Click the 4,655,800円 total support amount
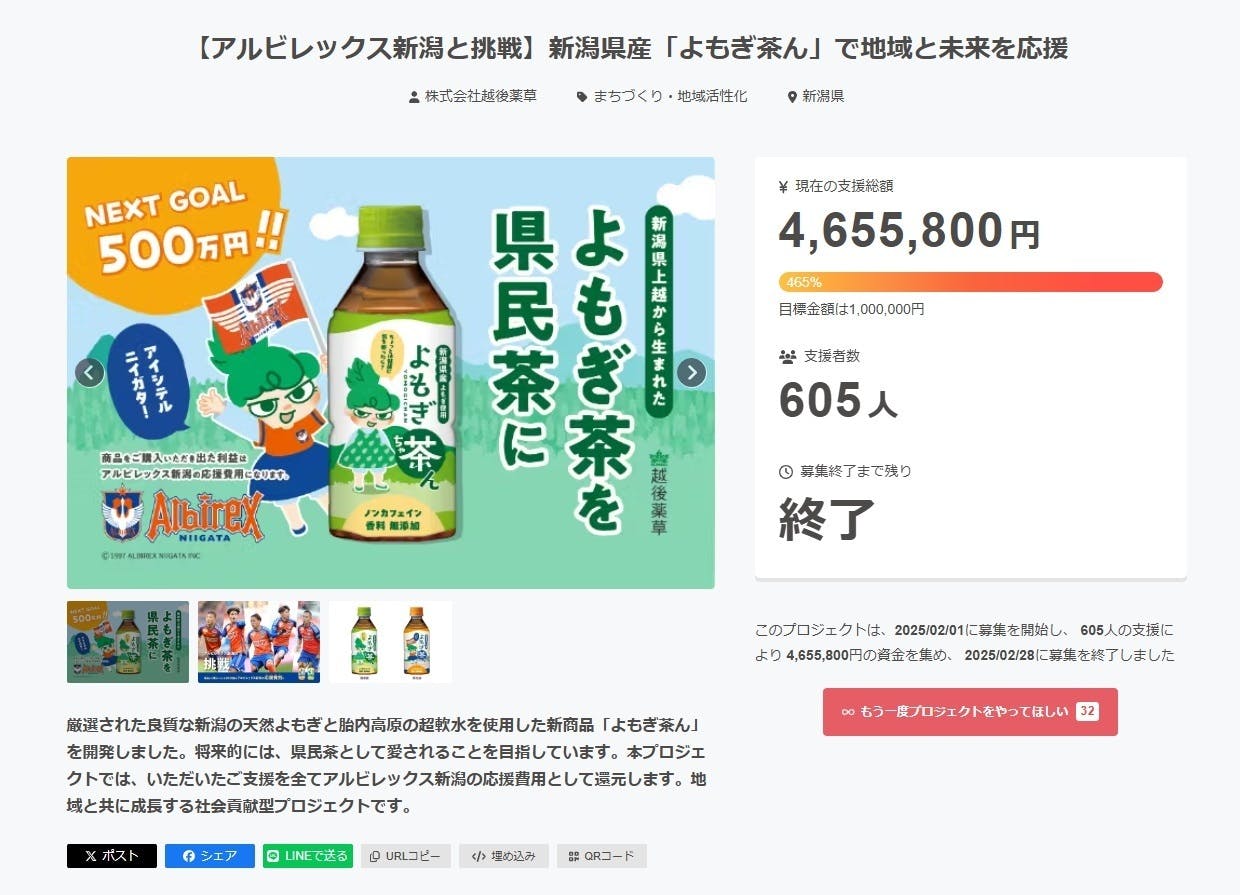 pos(908,231)
